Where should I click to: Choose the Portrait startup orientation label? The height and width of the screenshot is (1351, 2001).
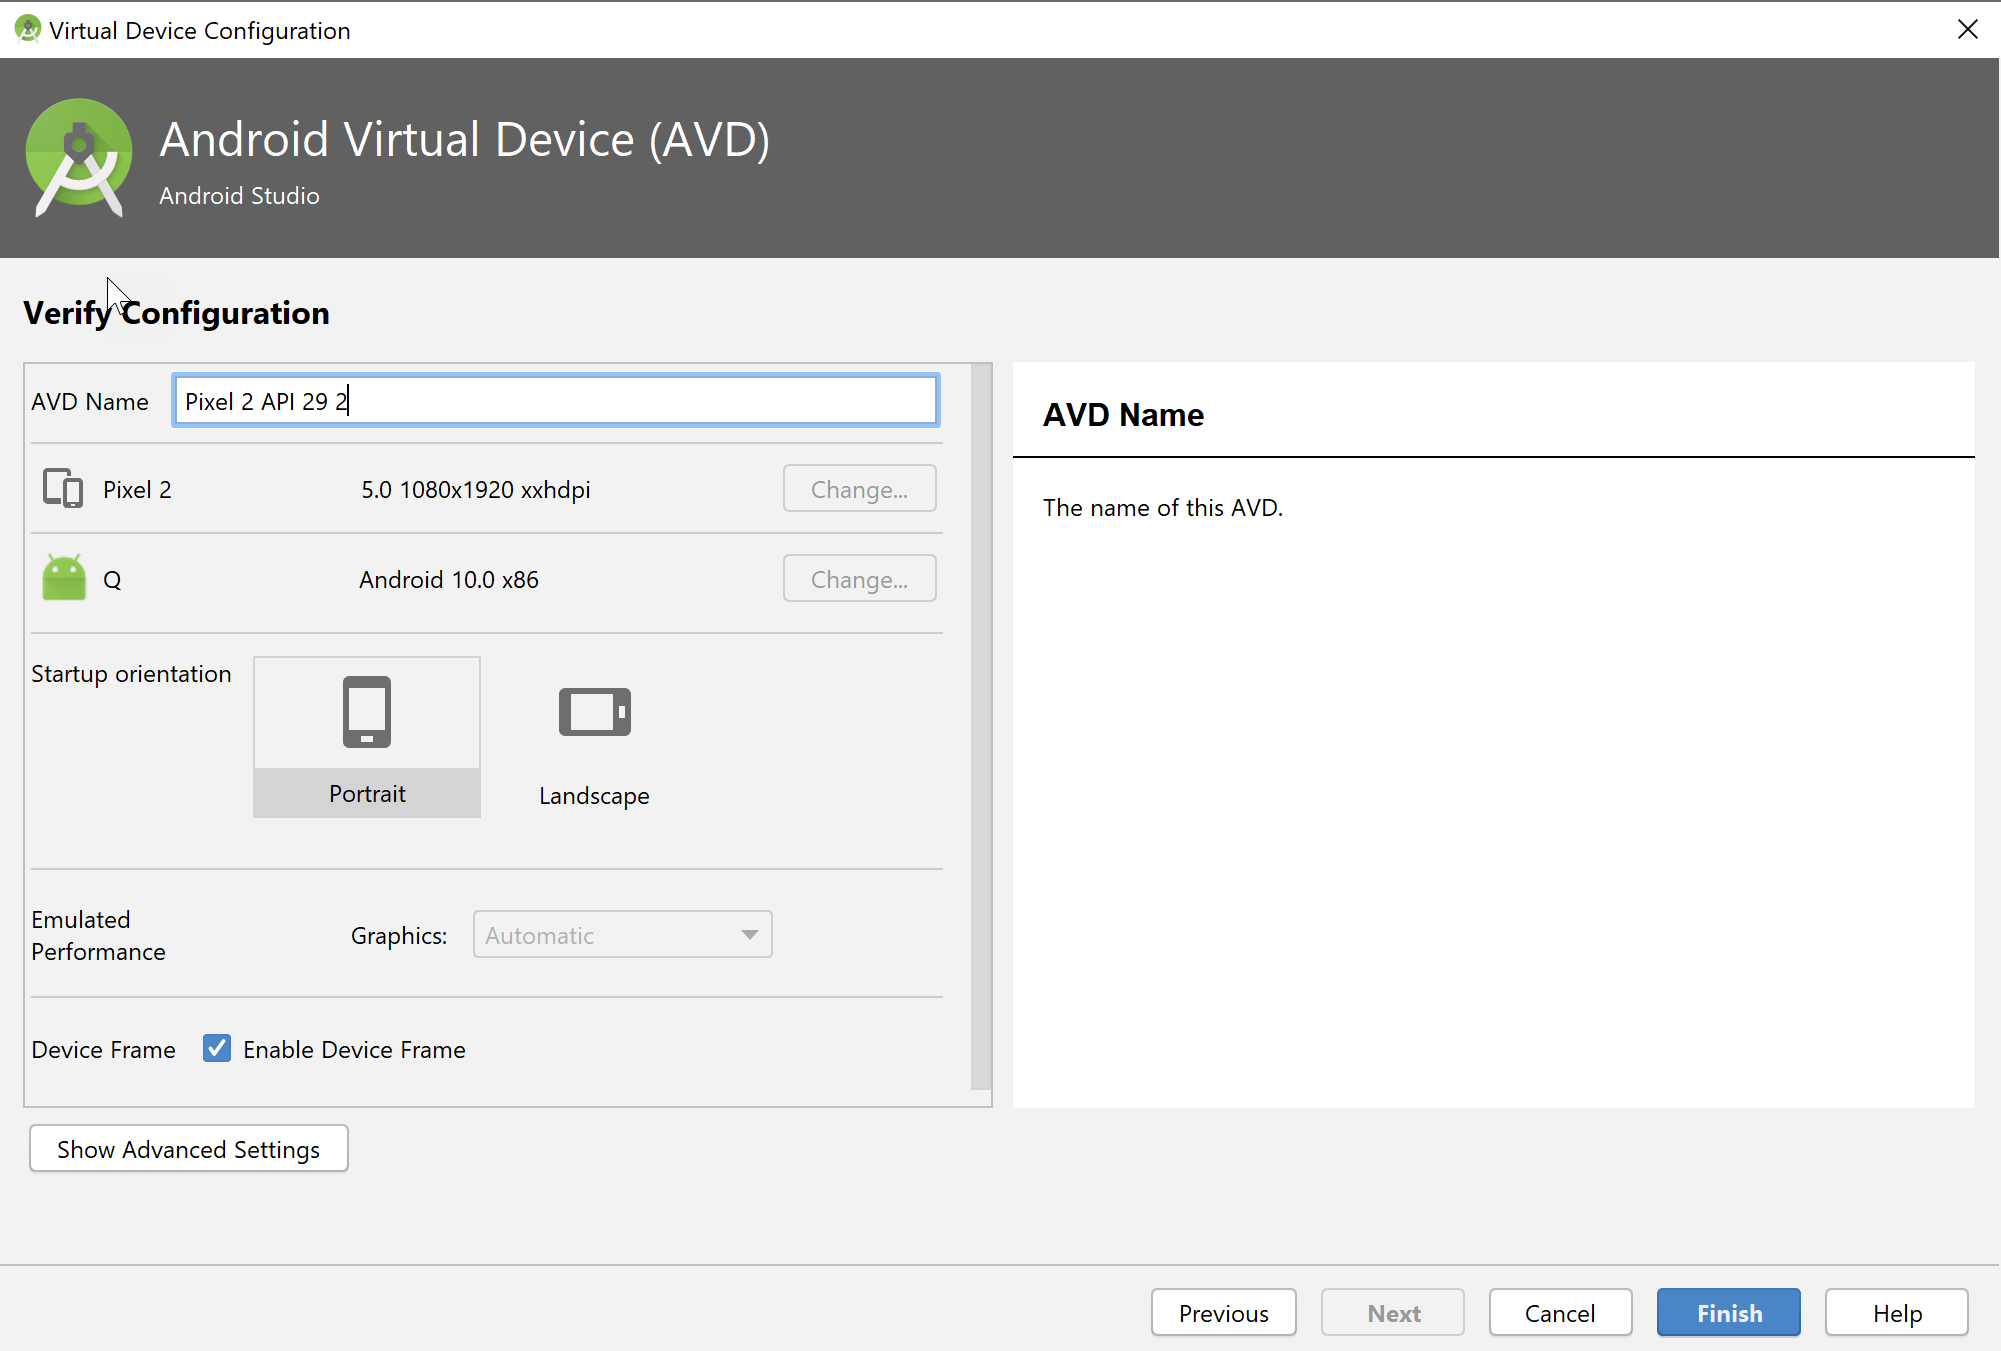pyautogui.click(x=367, y=794)
